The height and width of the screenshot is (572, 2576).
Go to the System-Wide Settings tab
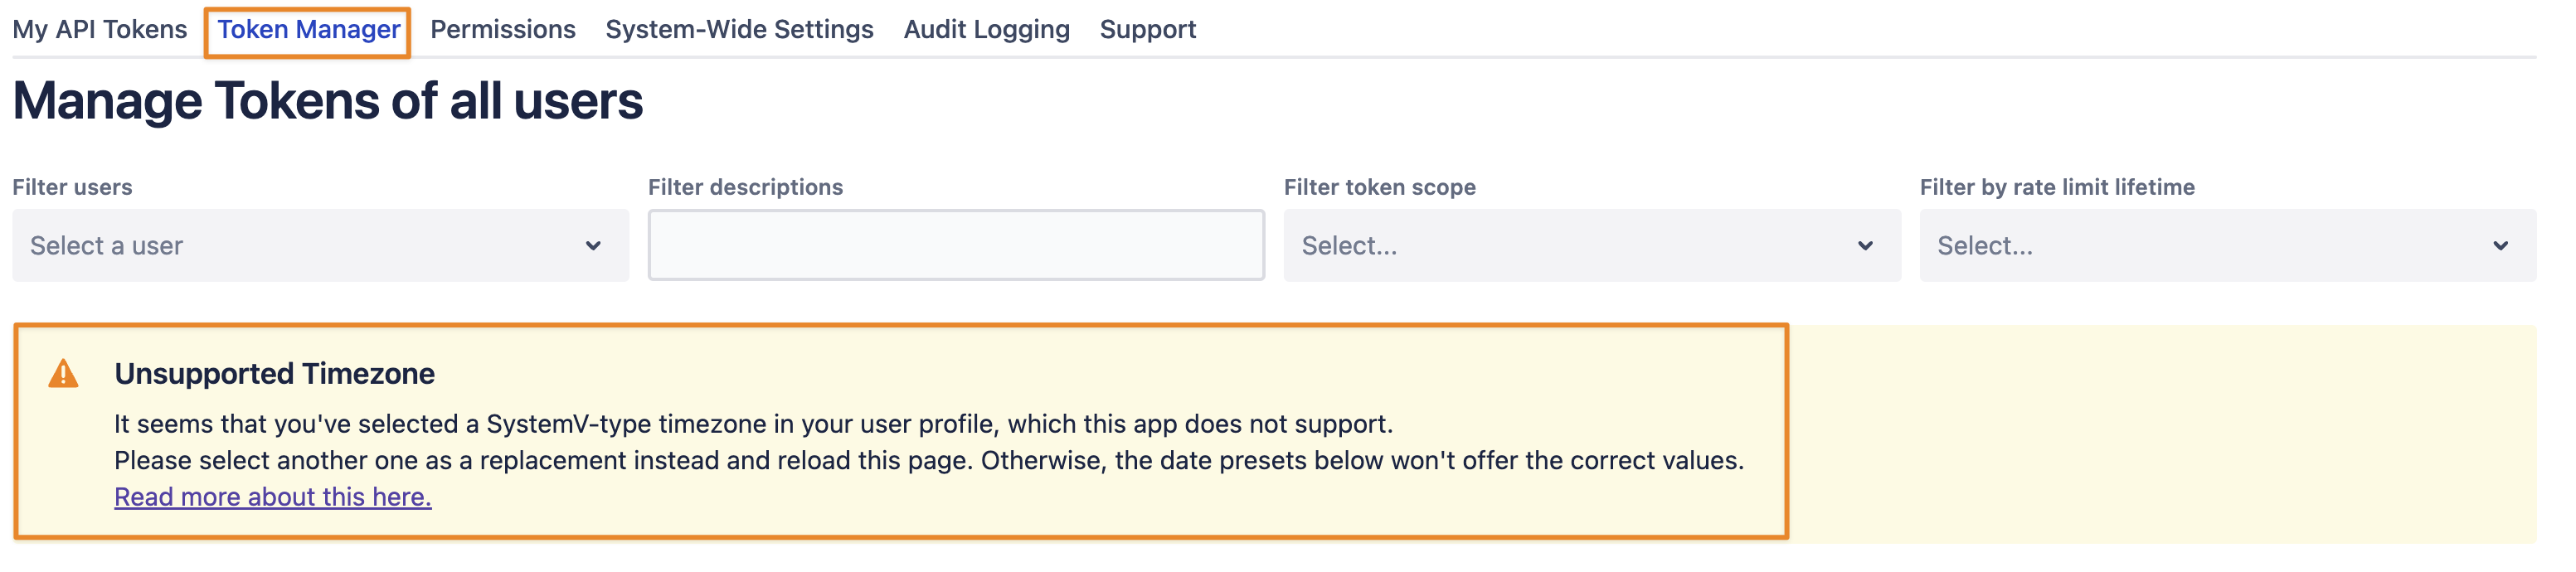(739, 30)
